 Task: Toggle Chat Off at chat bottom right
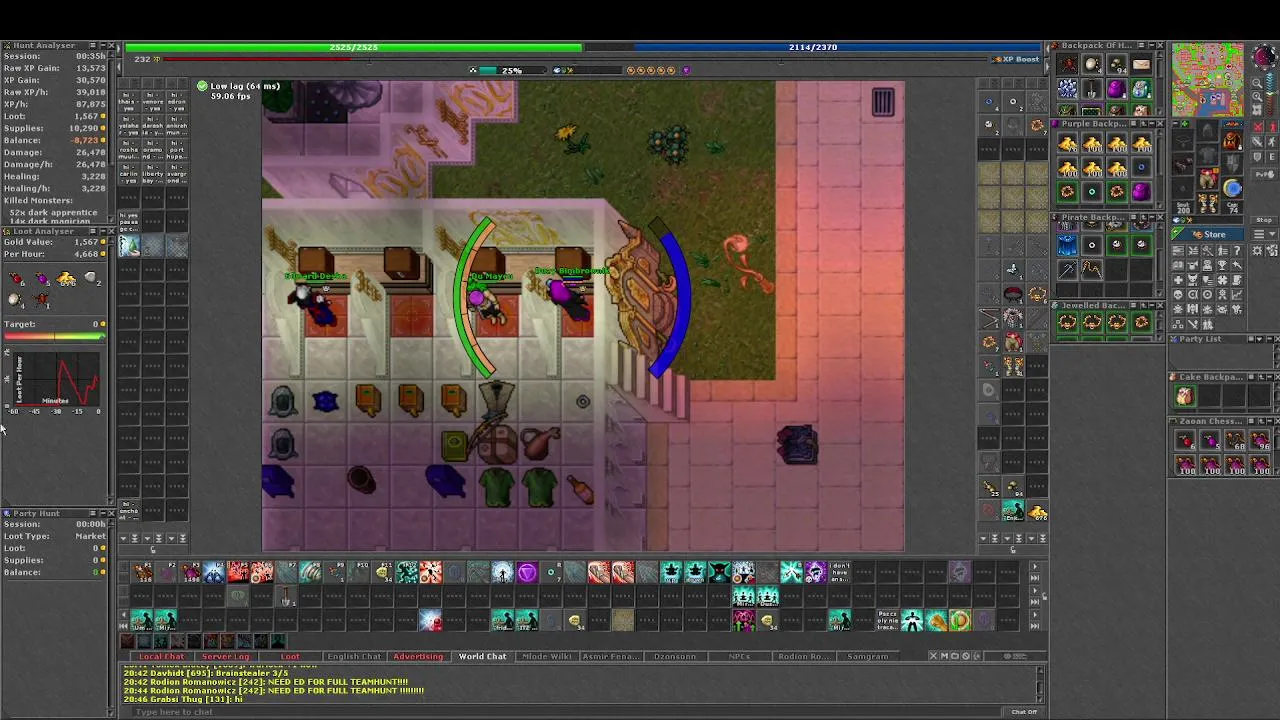click(x=1024, y=712)
